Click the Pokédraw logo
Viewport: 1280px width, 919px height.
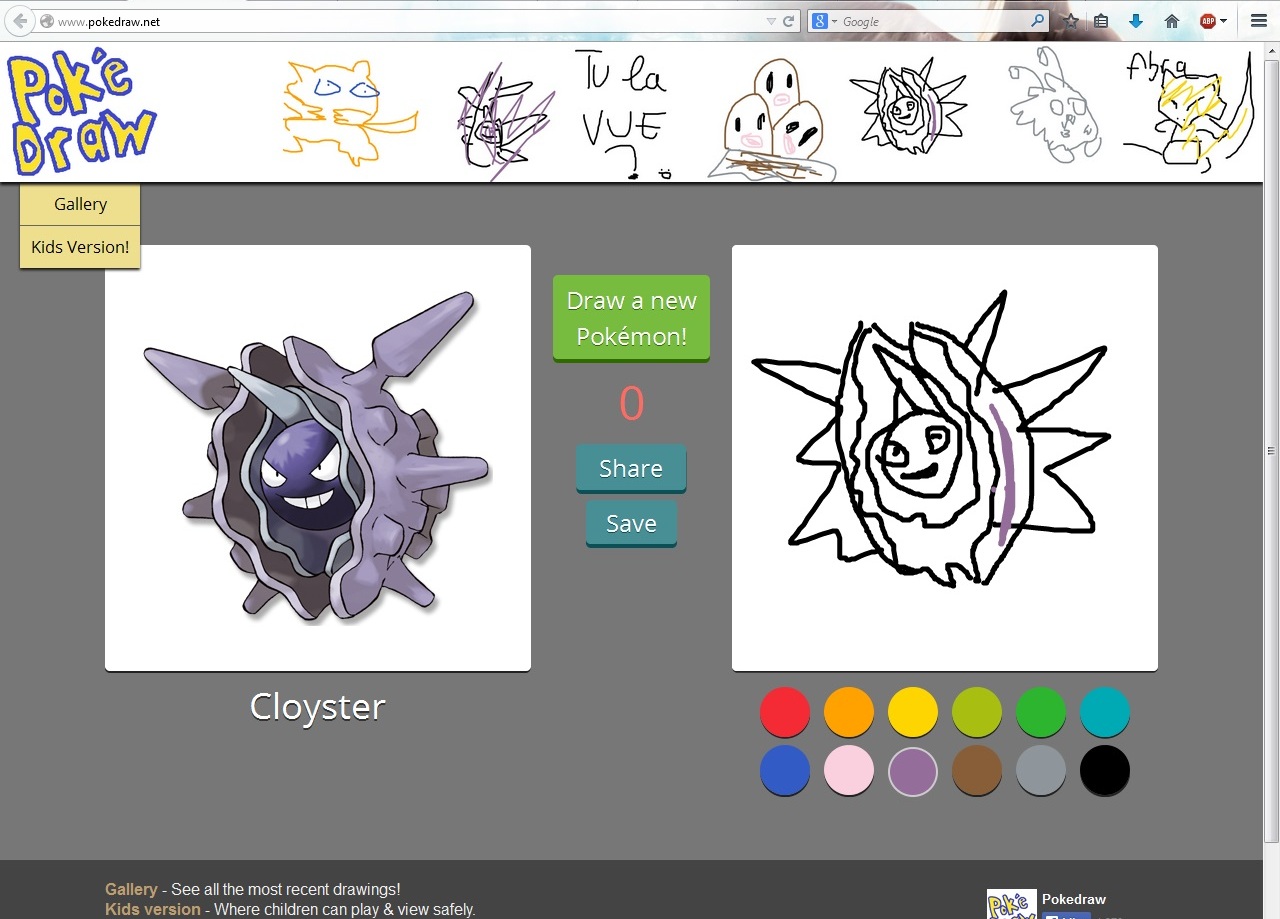(x=82, y=112)
